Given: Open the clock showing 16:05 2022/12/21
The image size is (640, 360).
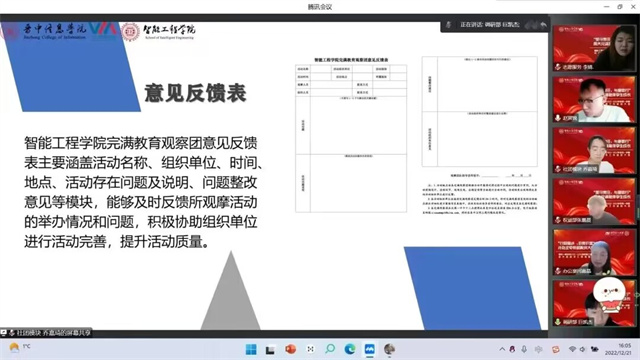Looking at the screenshot, I should coord(618,349).
